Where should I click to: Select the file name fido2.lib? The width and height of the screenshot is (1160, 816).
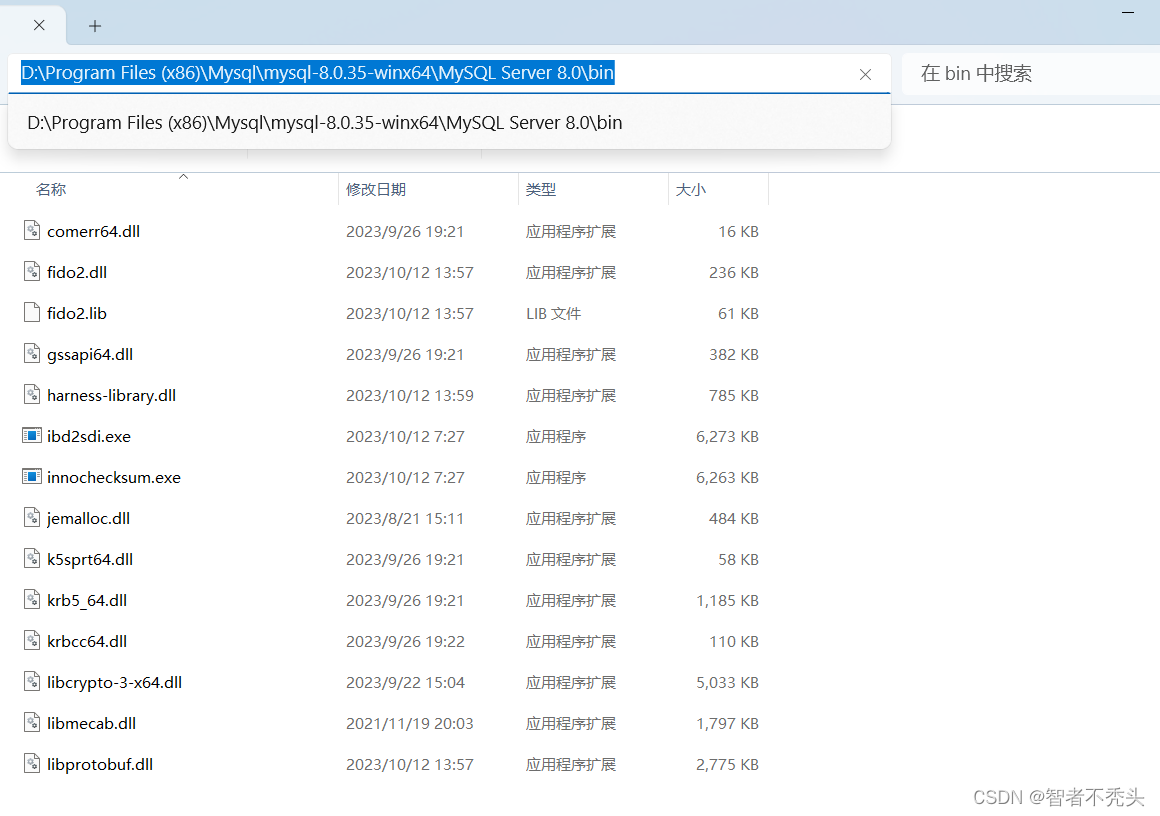pyautogui.click(x=77, y=314)
